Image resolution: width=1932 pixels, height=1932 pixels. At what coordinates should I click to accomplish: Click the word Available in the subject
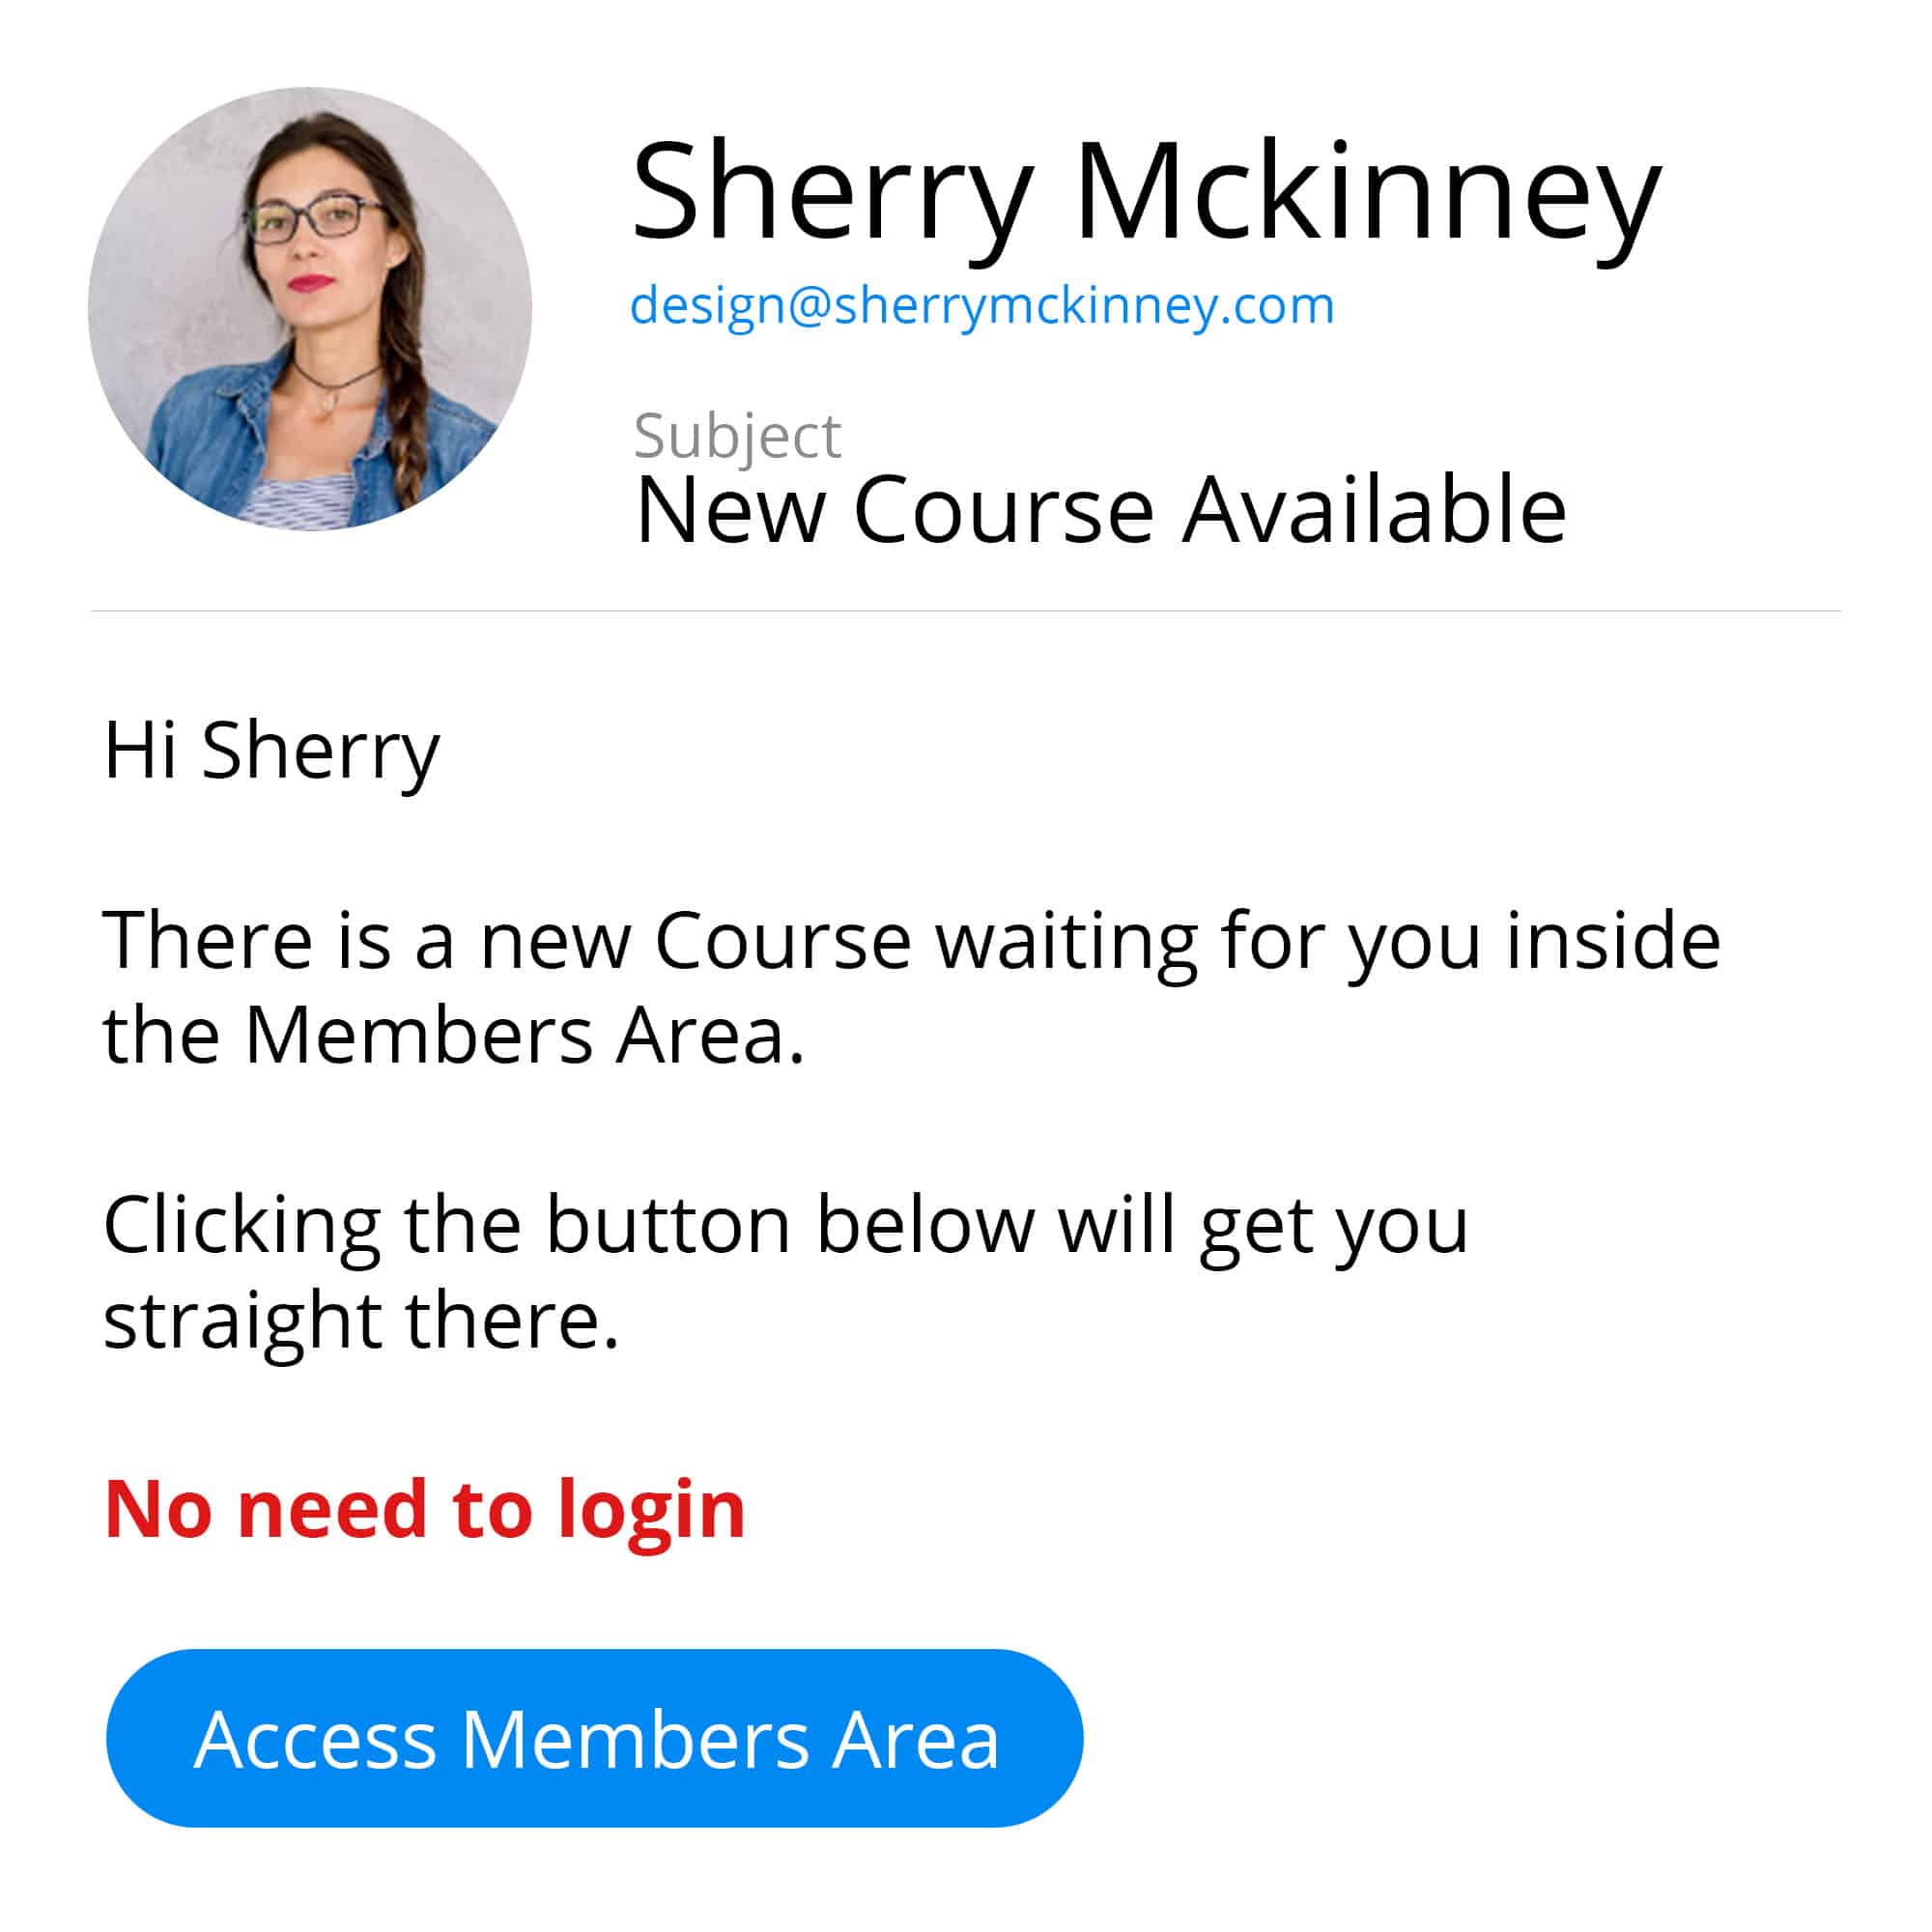pyautogui.click(x=1374, y=510)
